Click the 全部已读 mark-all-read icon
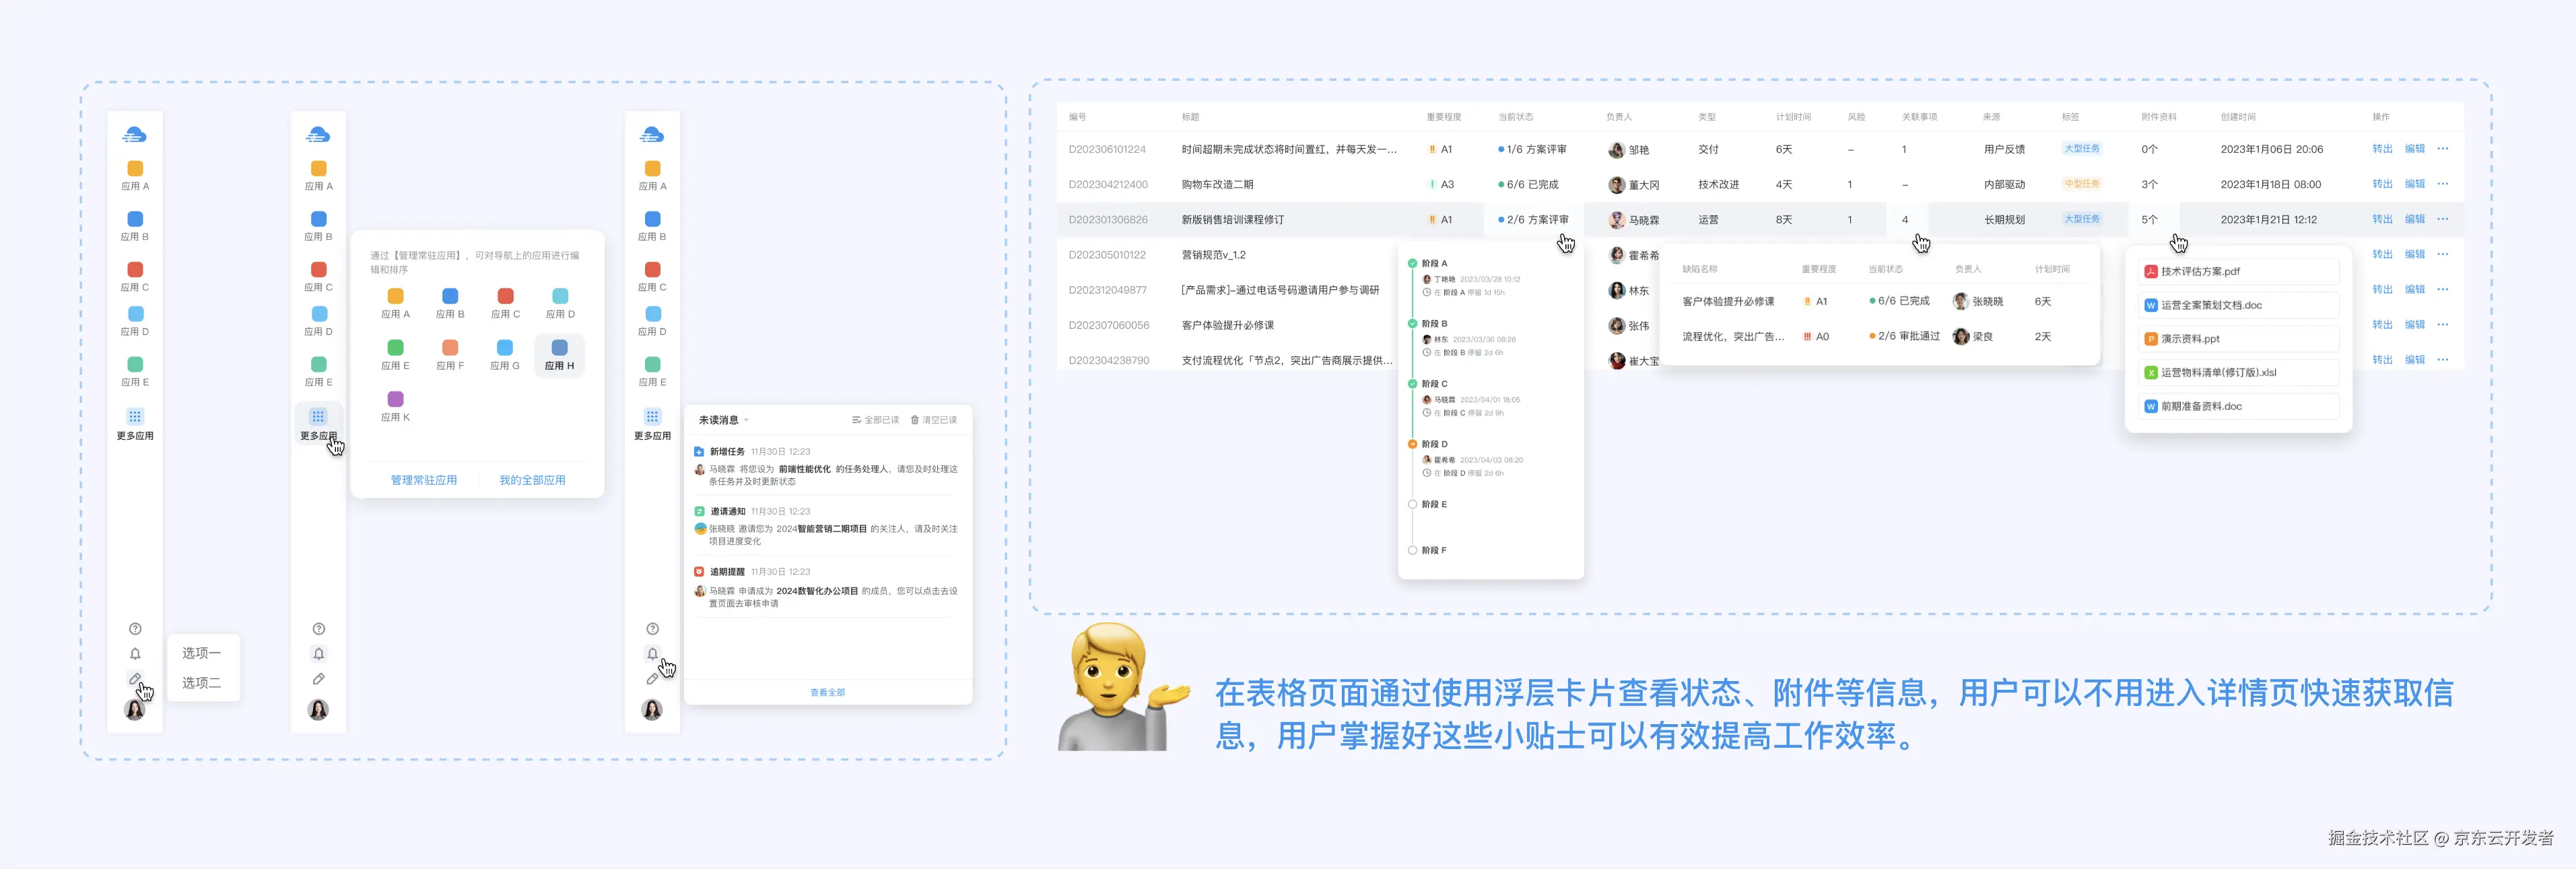 (x=856, y=420)
